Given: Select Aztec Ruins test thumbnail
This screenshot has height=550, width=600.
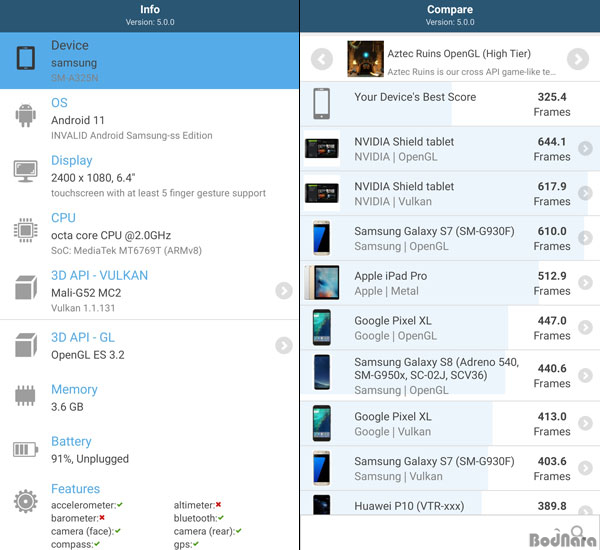Looking at the screenshot, I should [x=365, y=59].
